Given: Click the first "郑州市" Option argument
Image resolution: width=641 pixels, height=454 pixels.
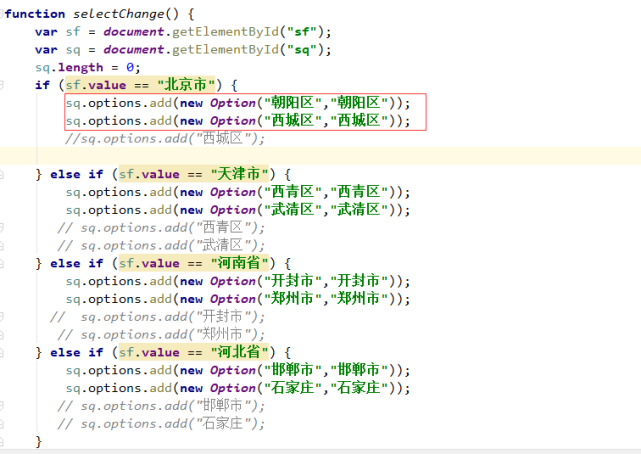Looking at the screenshot, I should [x=293, y=299].
